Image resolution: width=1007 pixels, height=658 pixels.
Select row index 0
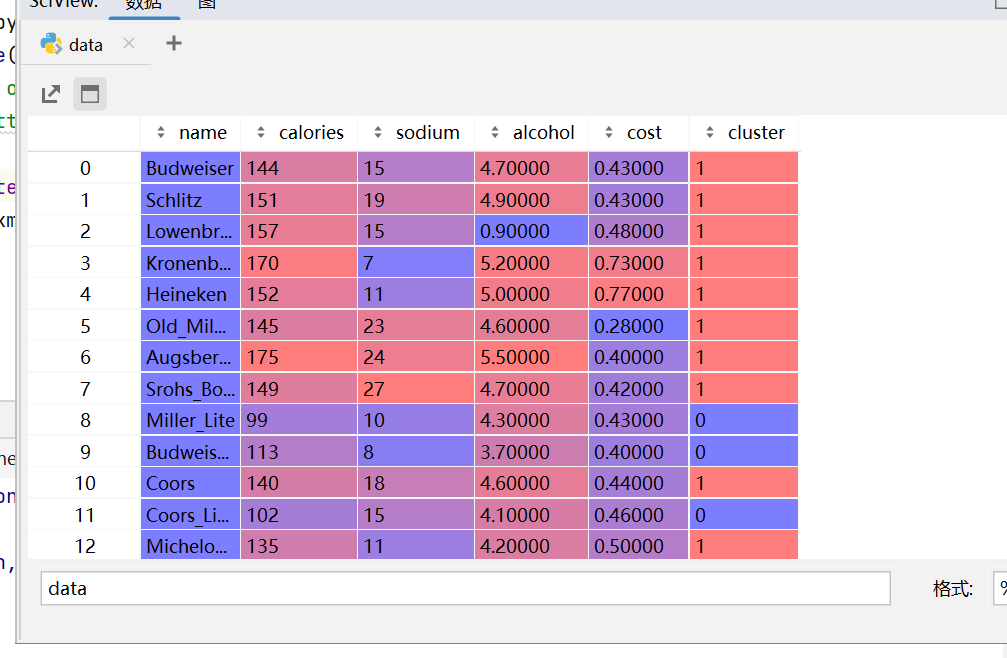85,168
